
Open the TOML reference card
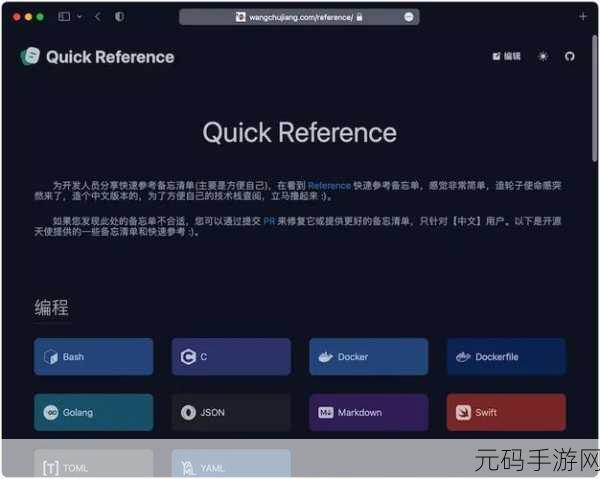(93, 464)
